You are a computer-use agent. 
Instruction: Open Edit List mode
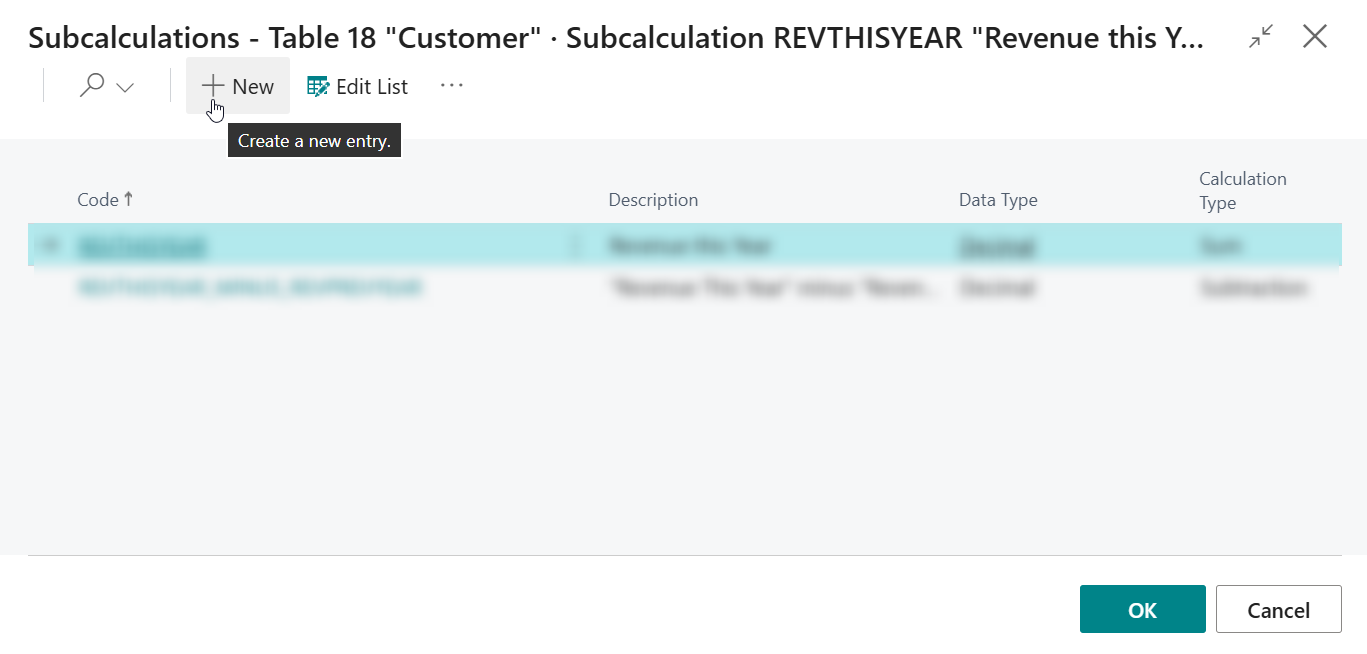coord(357,87)
